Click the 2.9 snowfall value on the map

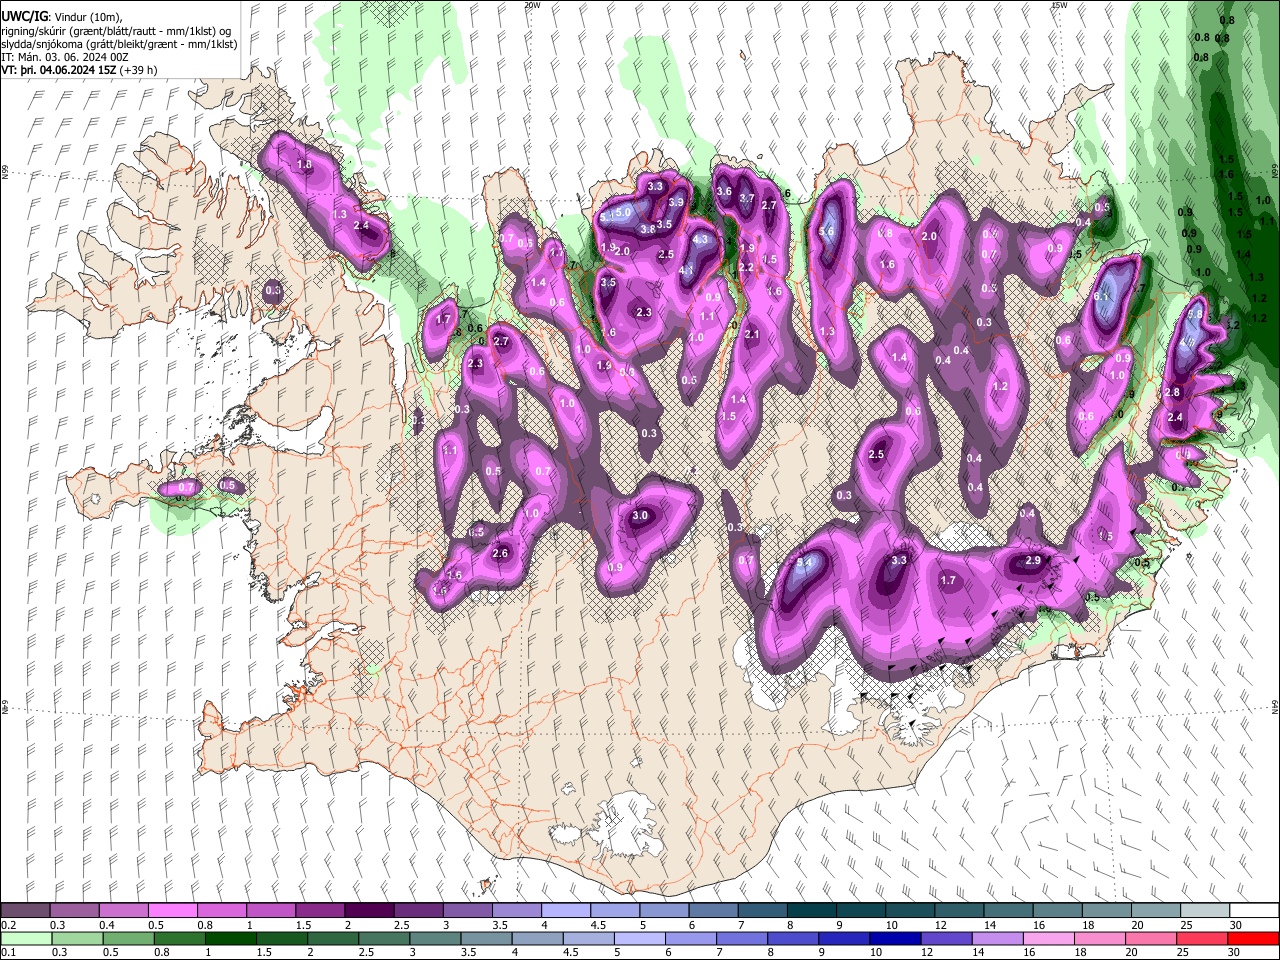[1033, 561]
